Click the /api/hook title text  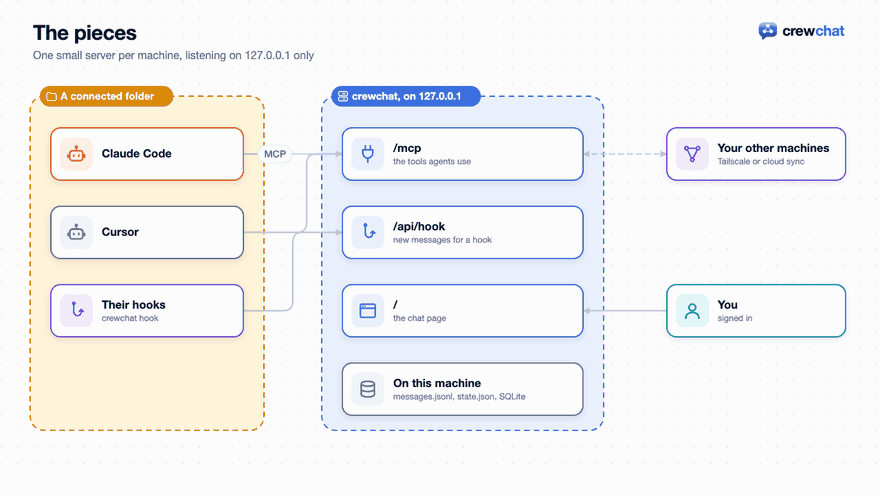pos(419,226)
